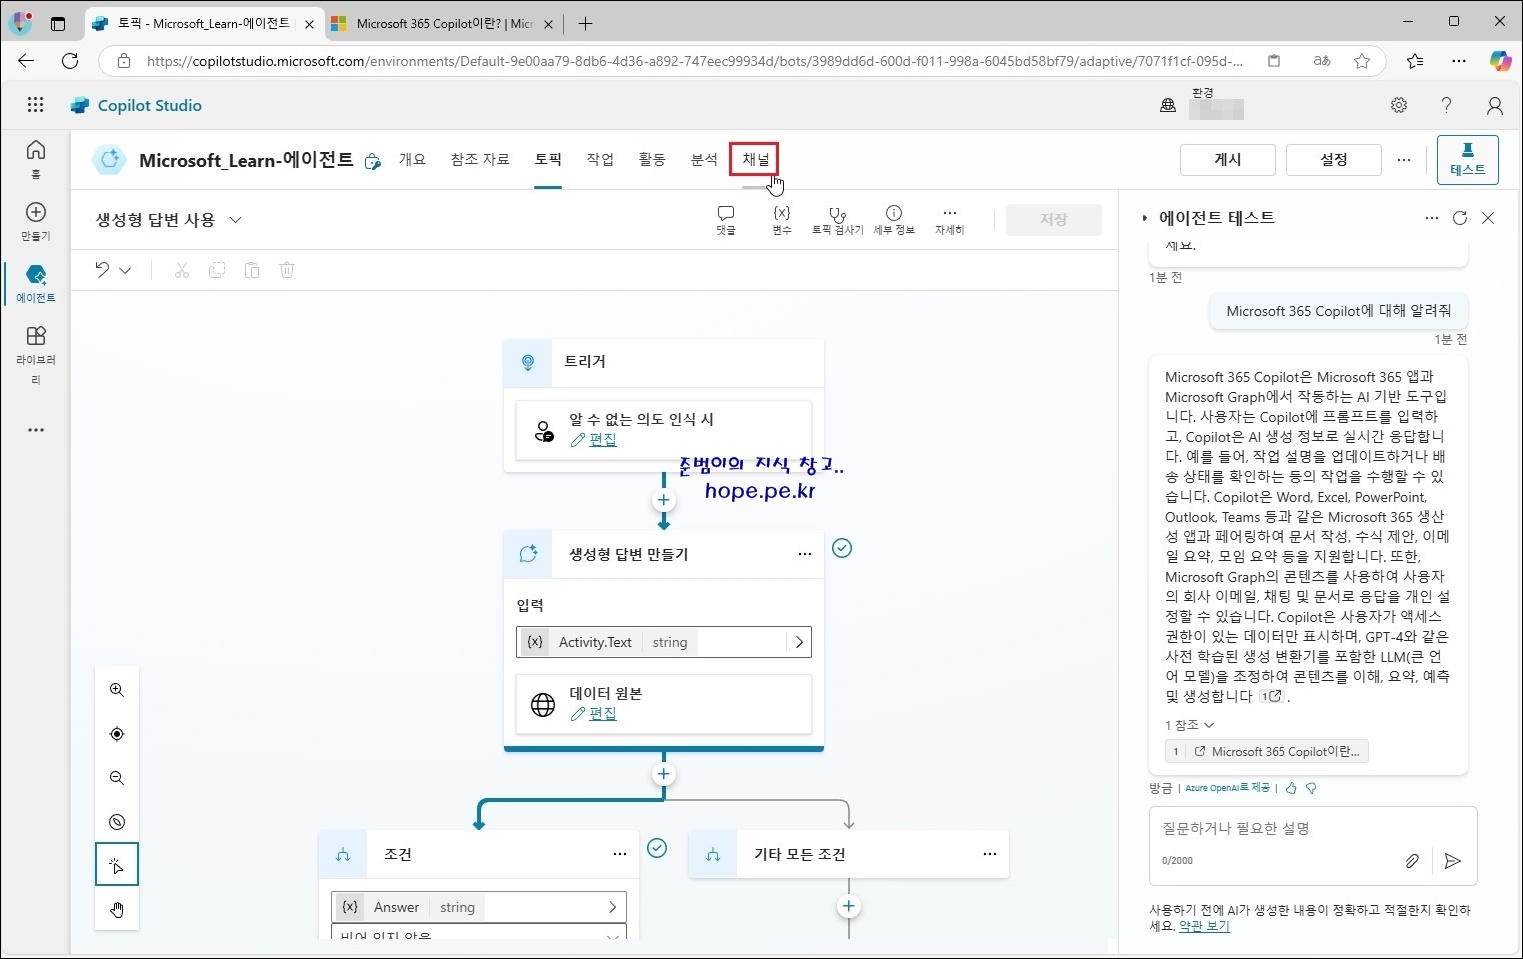This screenshot has width=1523, height=959.
Task: Open 만들기 (Create) in the sidebar
Action: [36, 221]
